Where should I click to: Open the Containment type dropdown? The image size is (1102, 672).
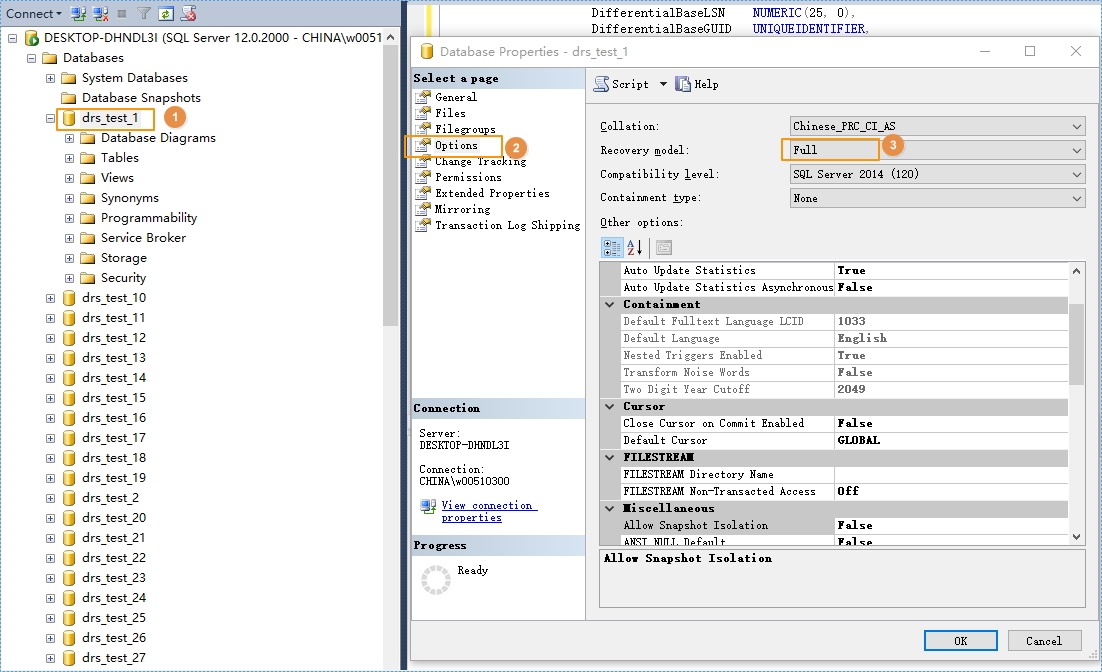(1077, 198)
